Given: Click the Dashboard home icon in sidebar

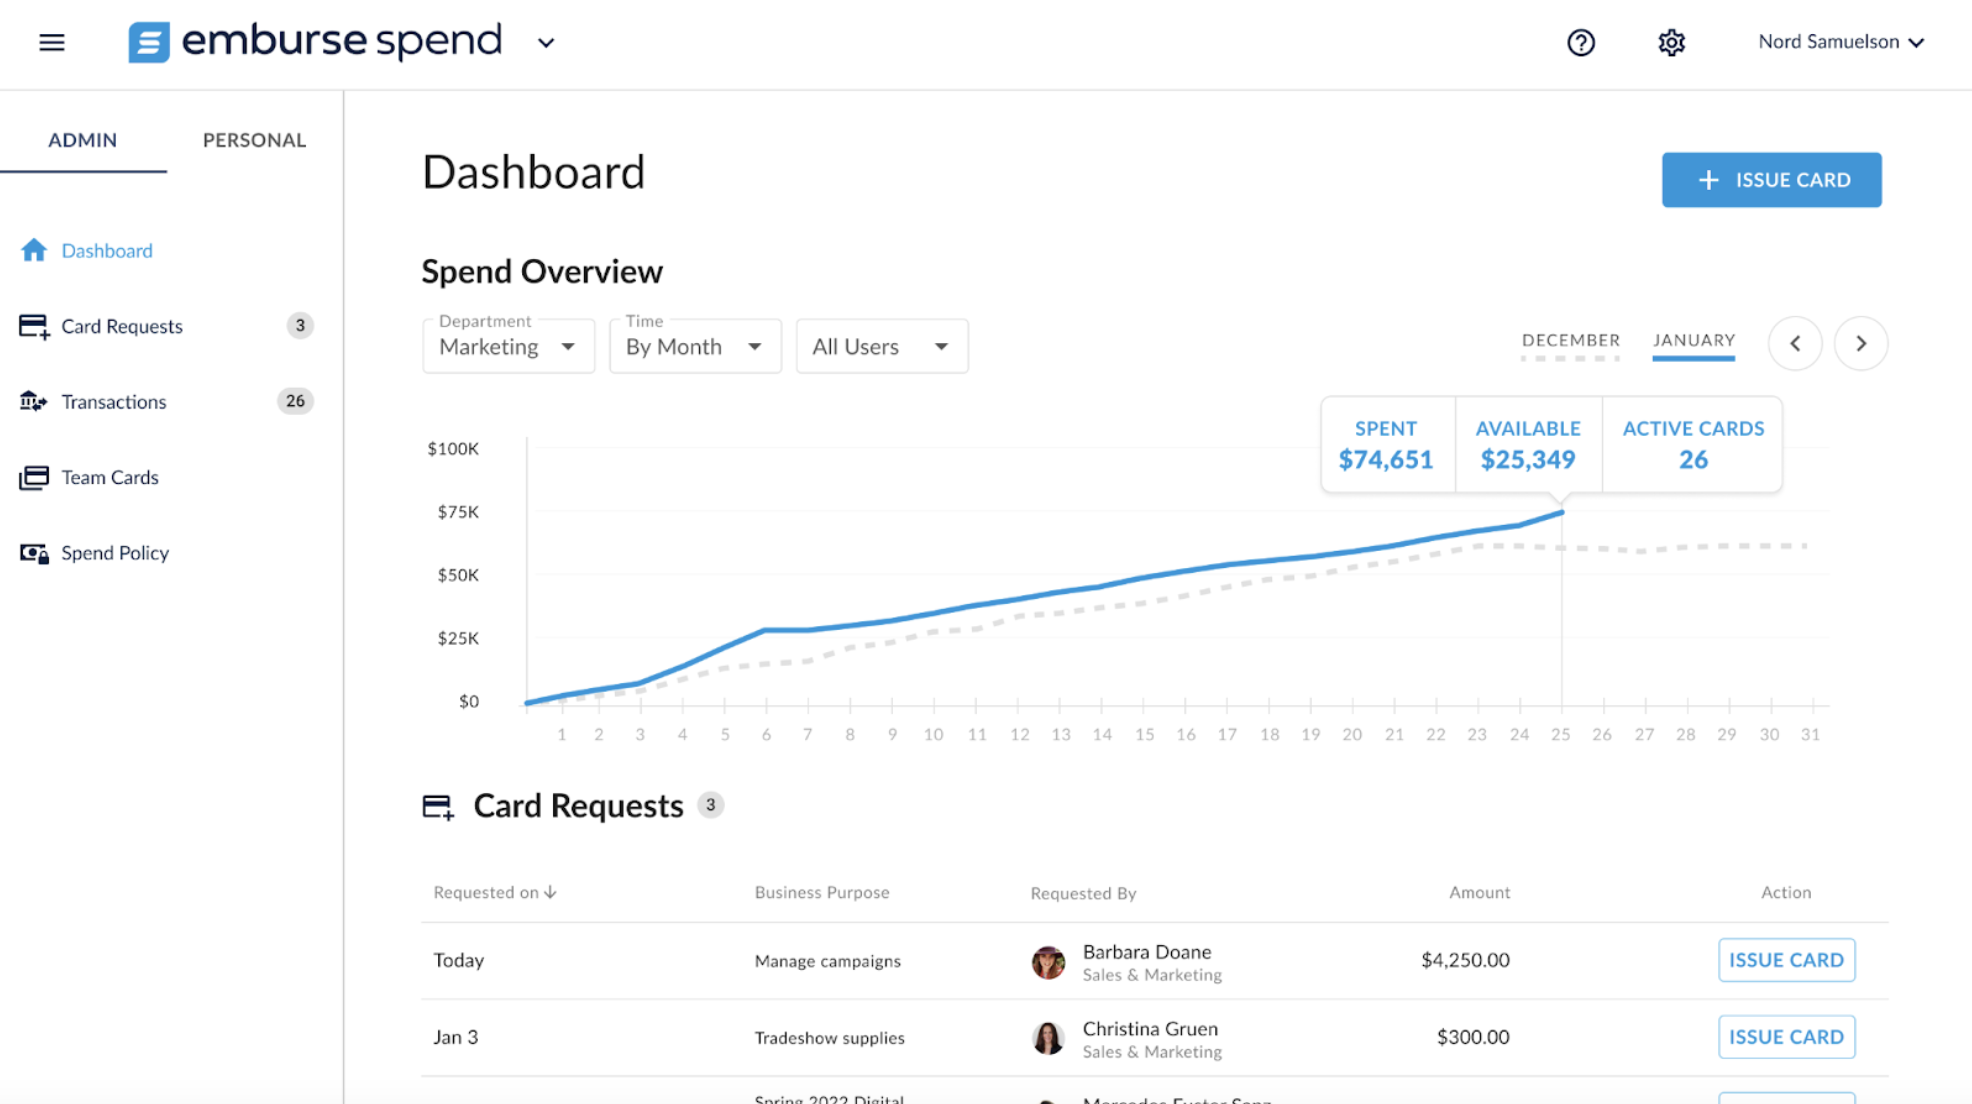Looking at the screenshot, I should pyautogui.click(x=34, y=250).
